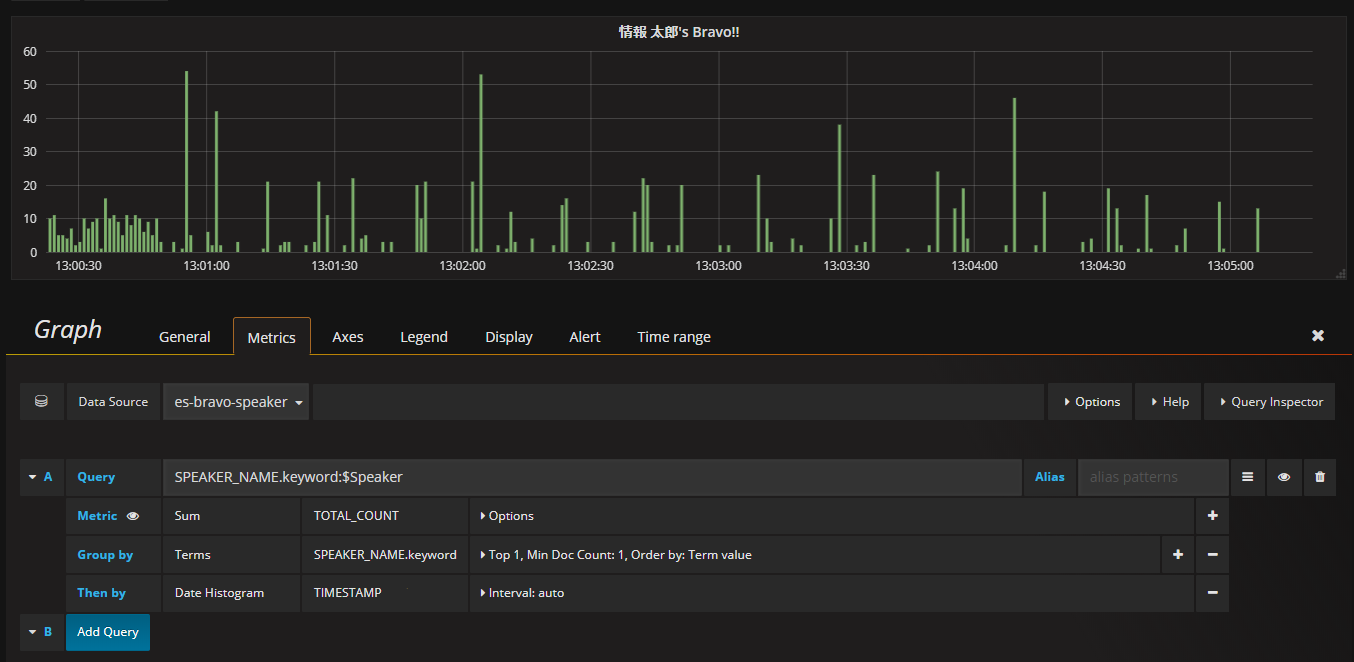The width and height of the screenshot is (1354, 662).
Task: Open query A hamburger menu icon
Action: click(1247, 477)
